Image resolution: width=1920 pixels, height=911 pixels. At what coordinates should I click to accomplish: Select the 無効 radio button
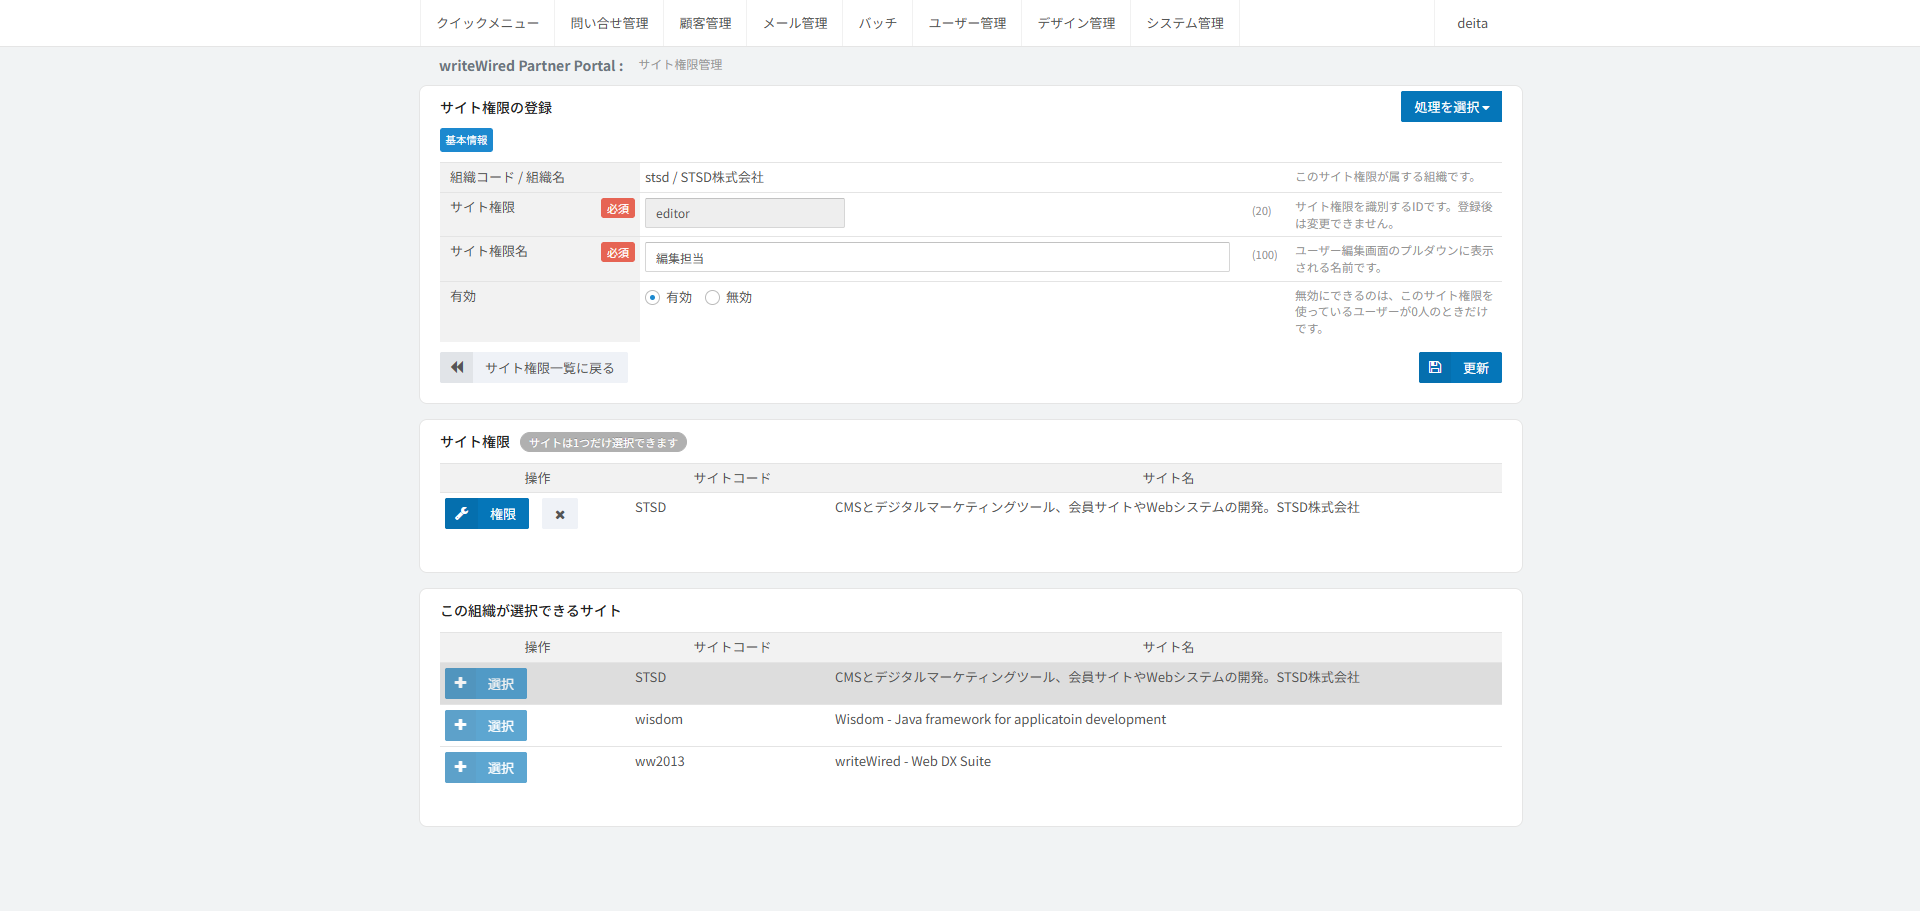click(713, 297)
